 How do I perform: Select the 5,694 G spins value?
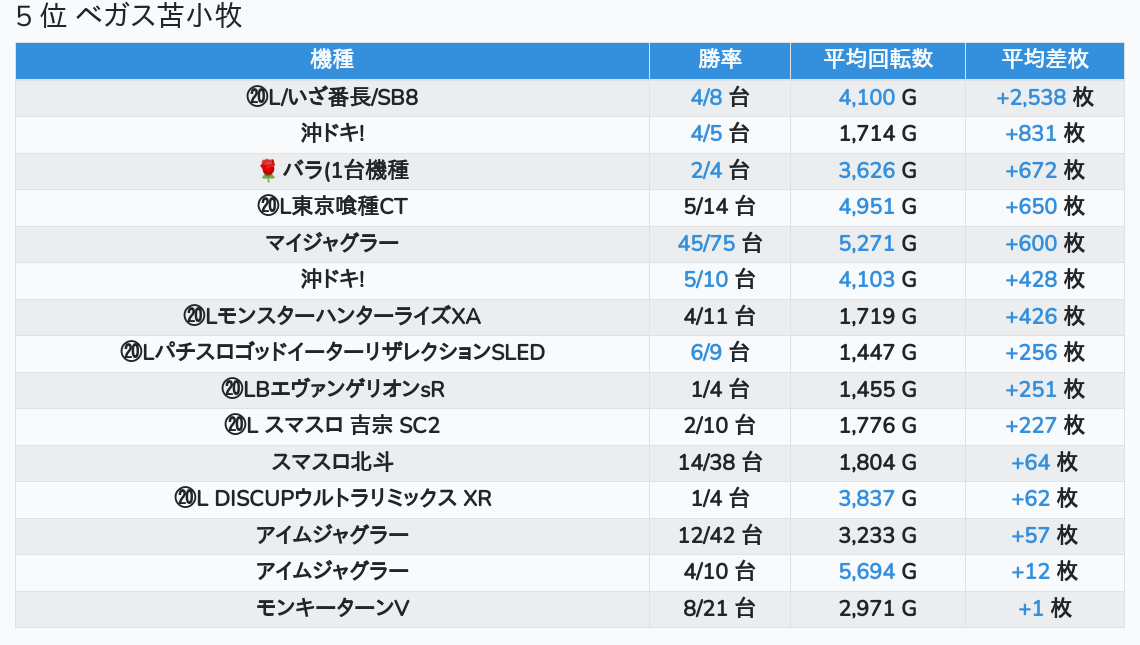click(878, 572)
